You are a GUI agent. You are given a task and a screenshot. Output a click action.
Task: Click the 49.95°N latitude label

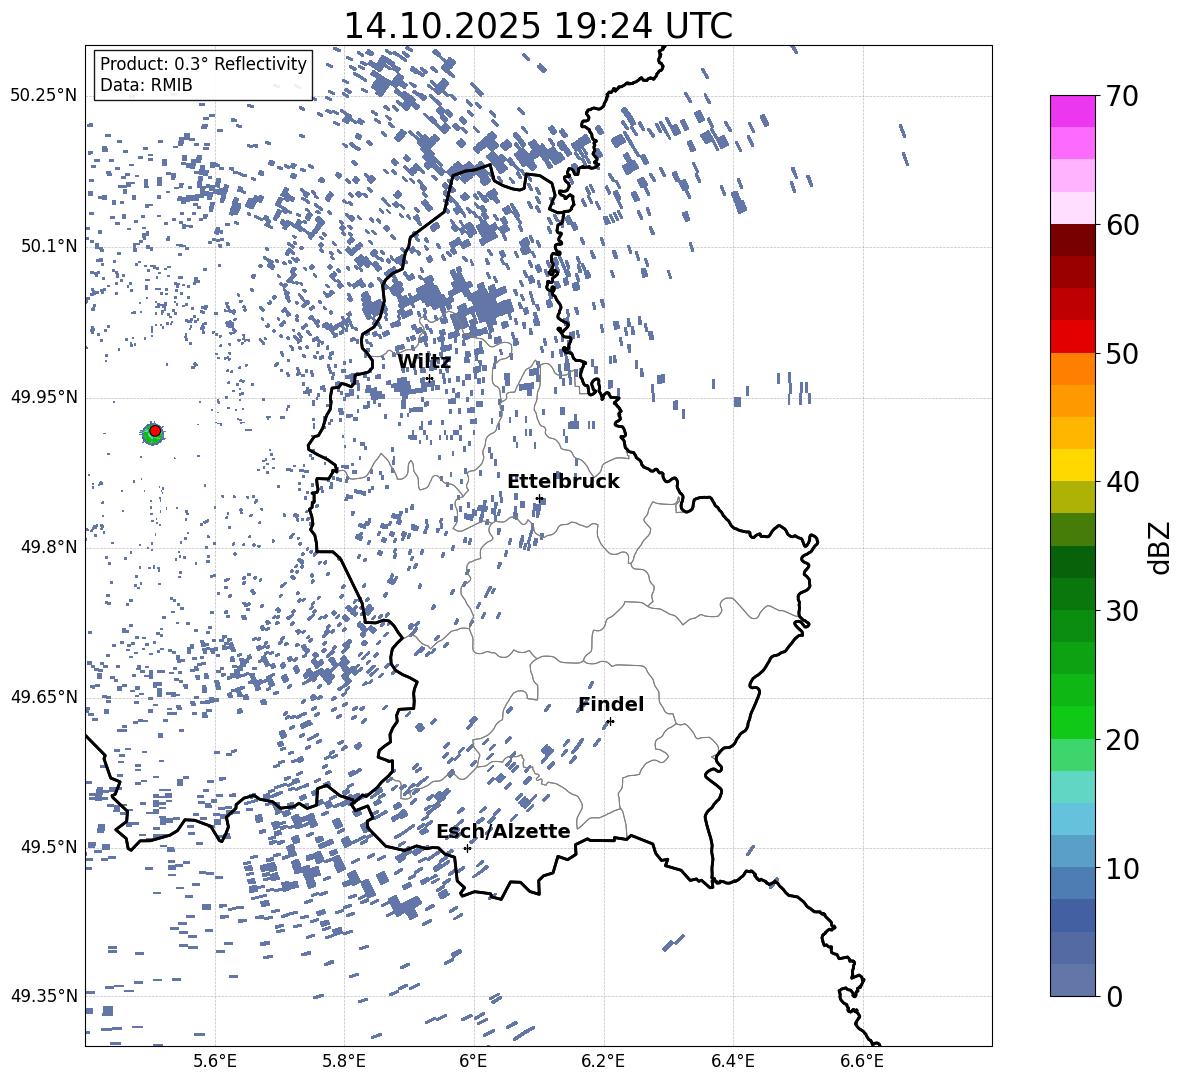44,397
